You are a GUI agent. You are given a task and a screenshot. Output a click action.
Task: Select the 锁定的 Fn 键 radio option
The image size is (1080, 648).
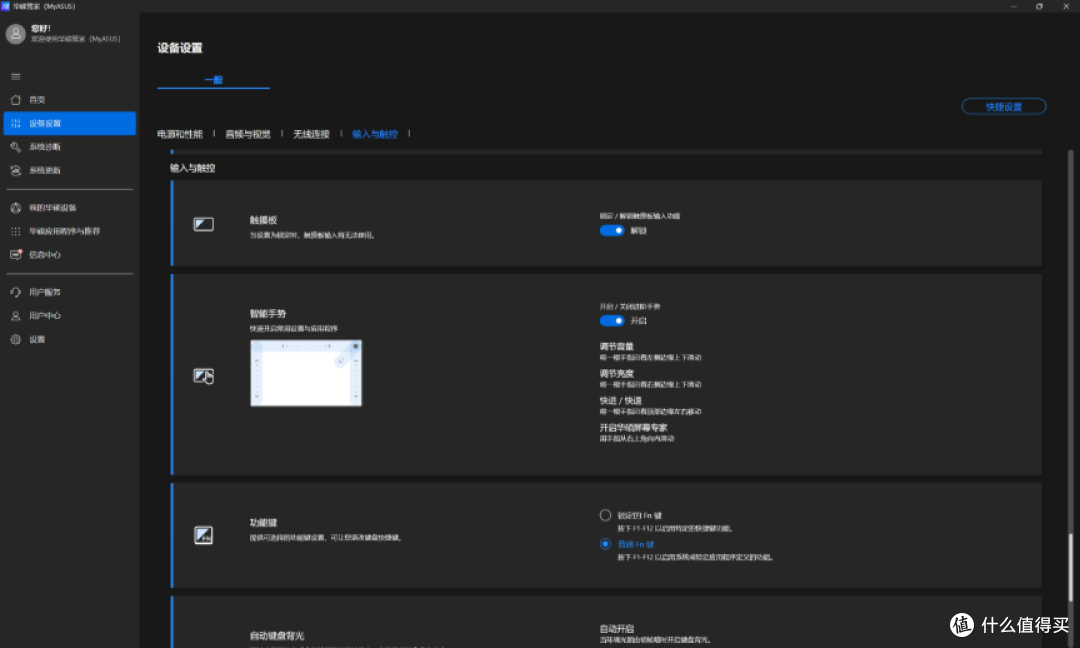605,515
